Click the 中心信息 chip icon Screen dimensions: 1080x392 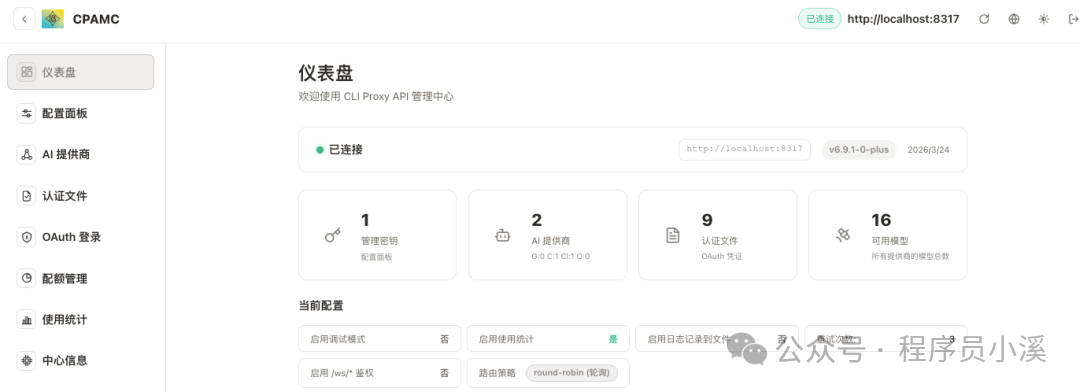[x=26, y=360]
